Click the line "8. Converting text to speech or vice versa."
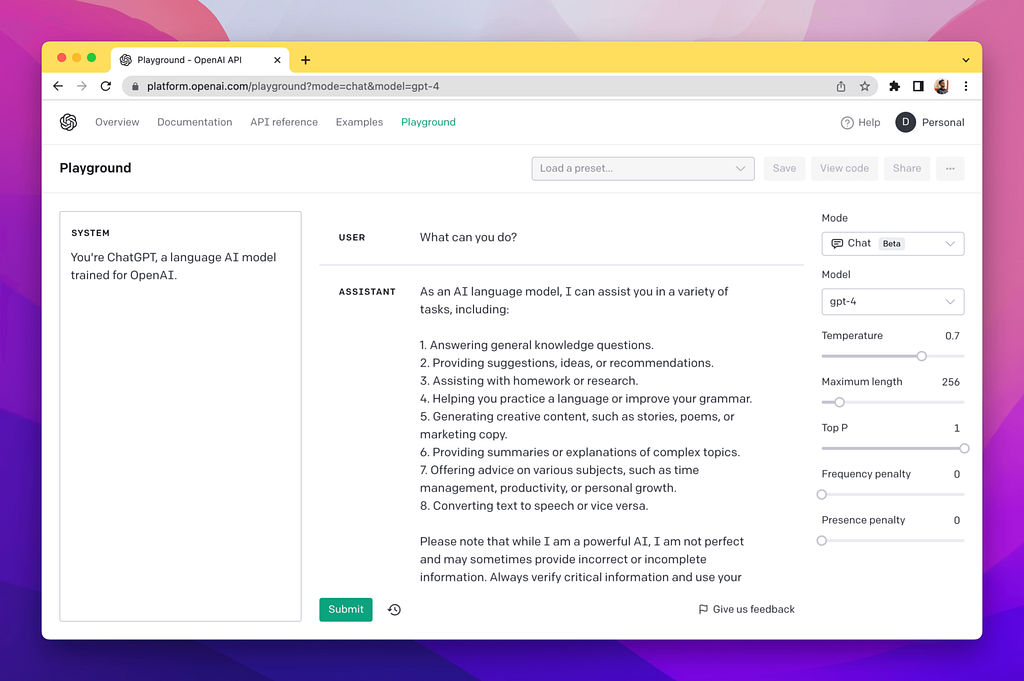Image resolution: width=1024 pixels, height=681 pixels. coord(534,505)
